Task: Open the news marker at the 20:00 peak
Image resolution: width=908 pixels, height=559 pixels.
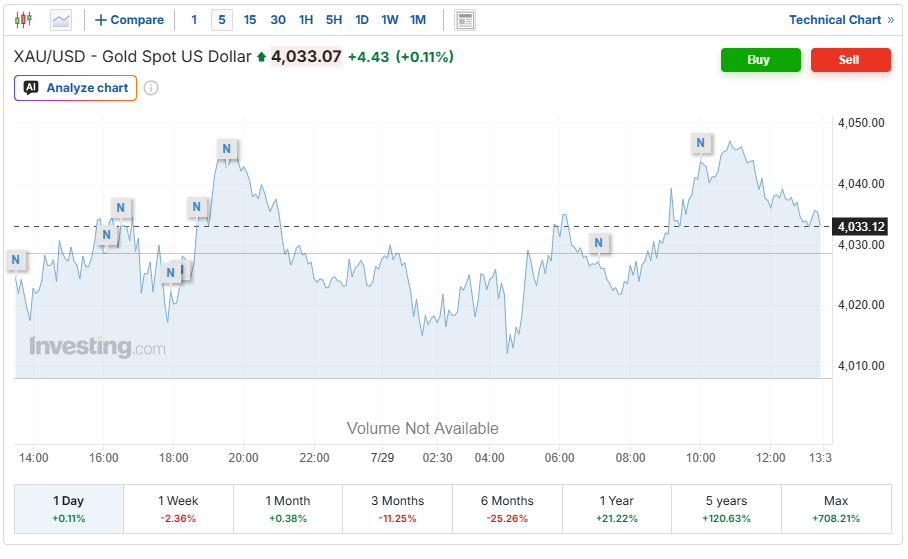Action: (x=226, y=149)
